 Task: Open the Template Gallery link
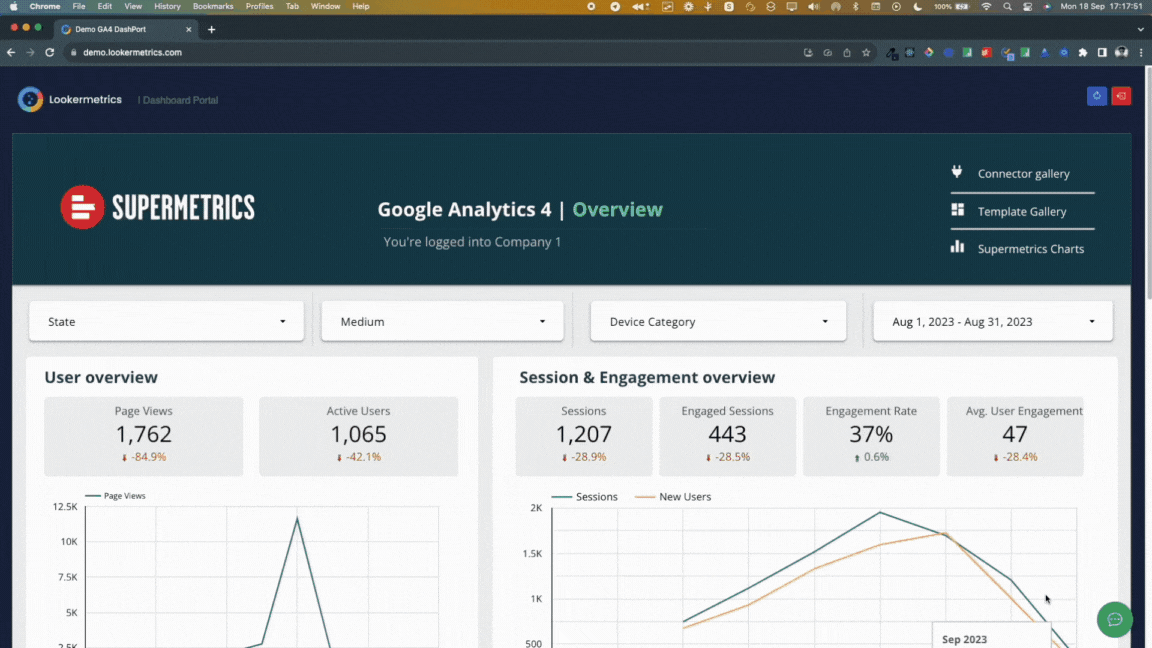[1022, 212]
